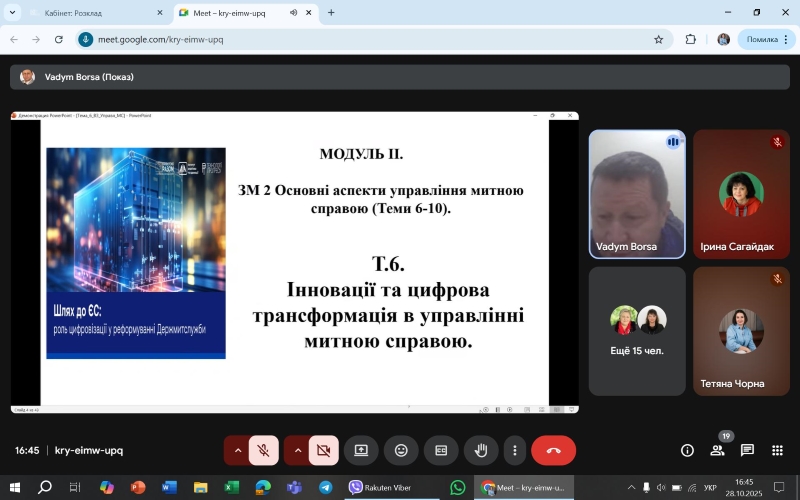Viewport: 800px width, 500px height.
Task: Open more options three-dot menu
Action: point(514,451)
